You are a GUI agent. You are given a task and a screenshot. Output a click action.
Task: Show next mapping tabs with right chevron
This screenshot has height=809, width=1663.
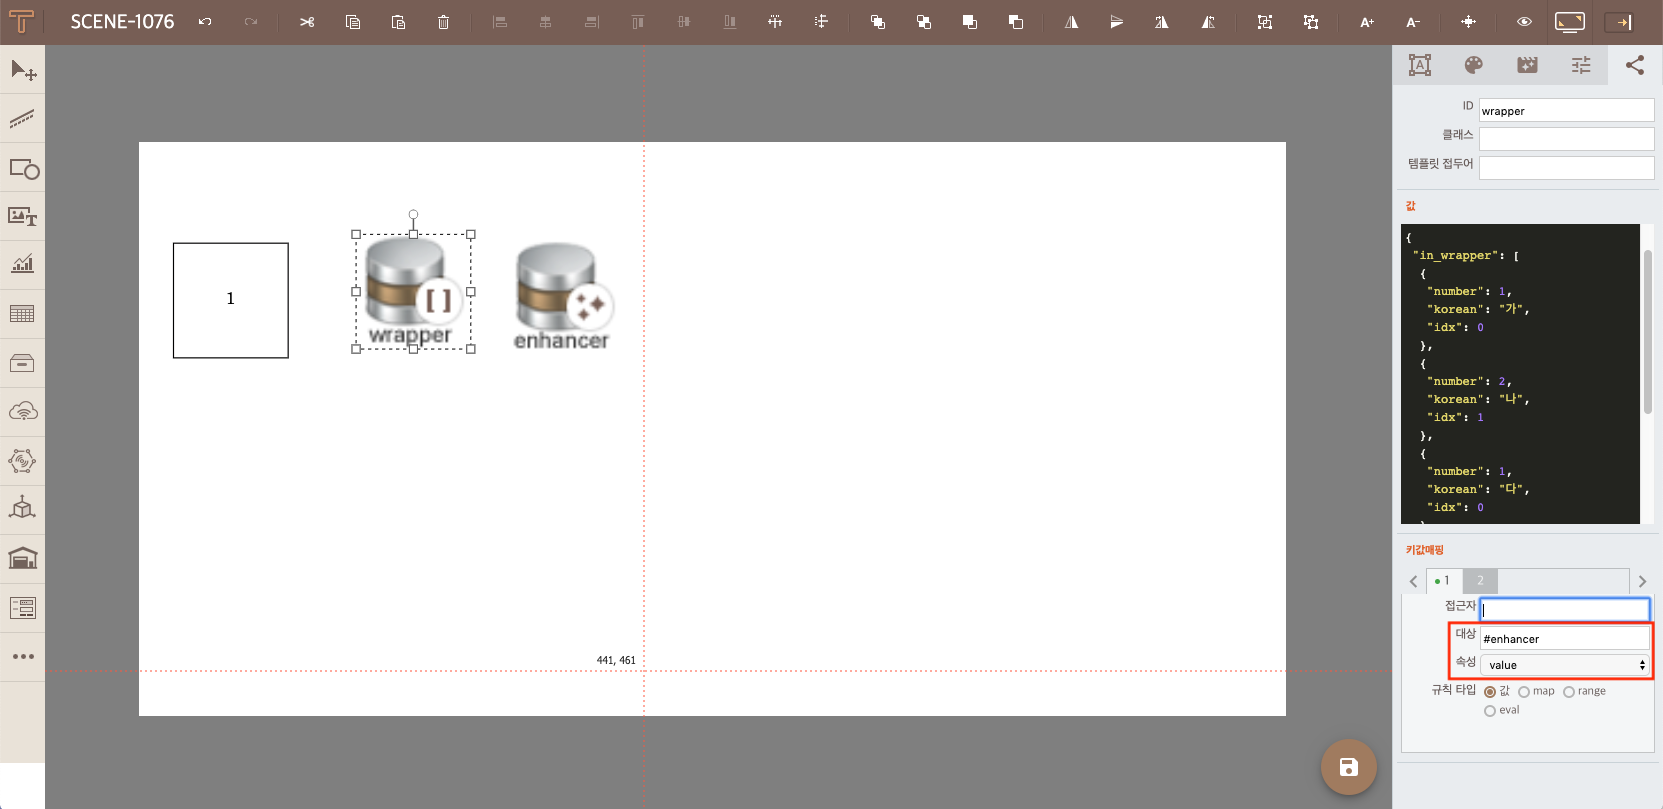click(x=1642, y=581)
